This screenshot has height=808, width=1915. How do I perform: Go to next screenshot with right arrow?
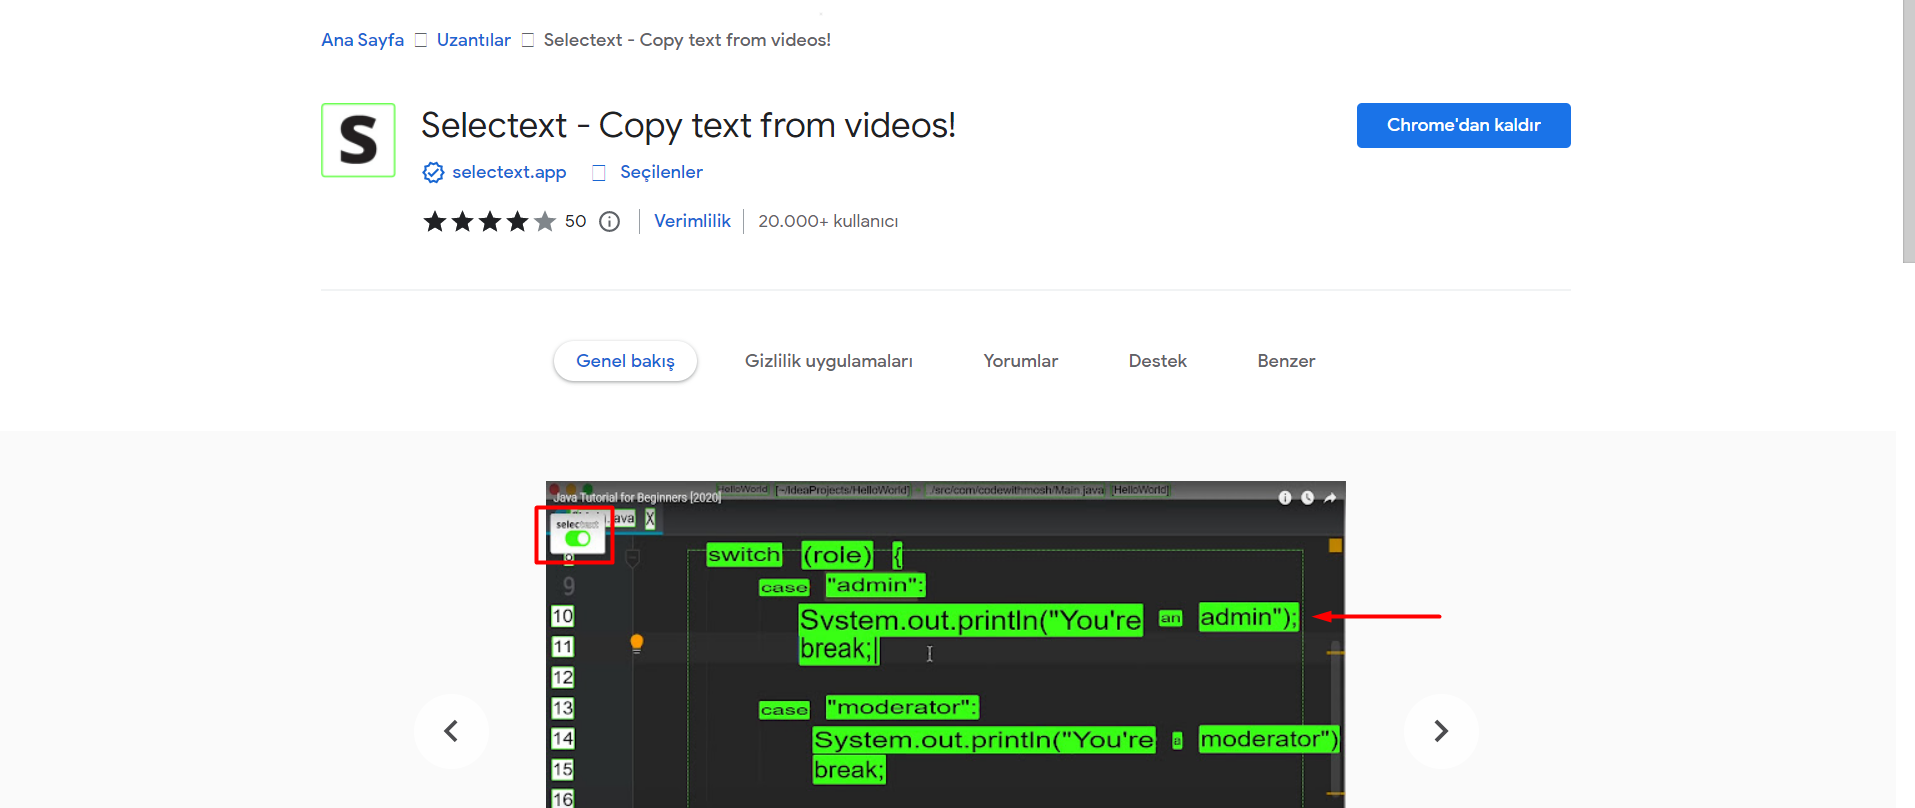coord(1441,731)
